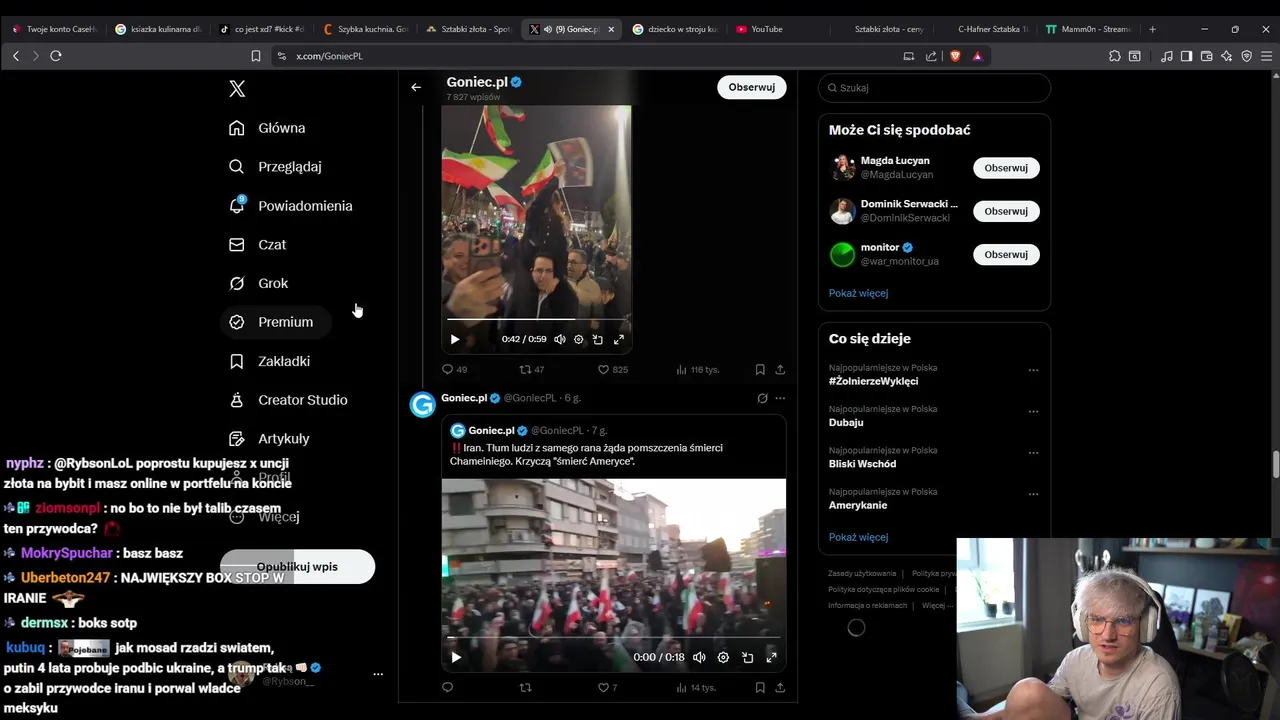Mute the first video at 0:42
The height and width of the screenshot is (720, 1280).
pos(559,340)
